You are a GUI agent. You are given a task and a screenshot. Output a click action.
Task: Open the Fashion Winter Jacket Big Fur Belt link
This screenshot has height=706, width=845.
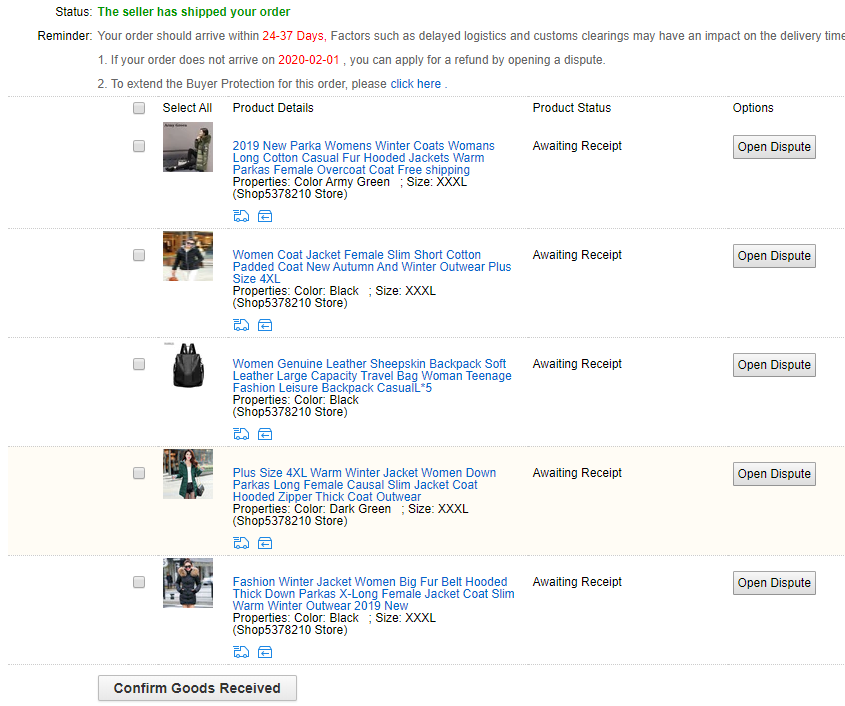click(373, 593)
